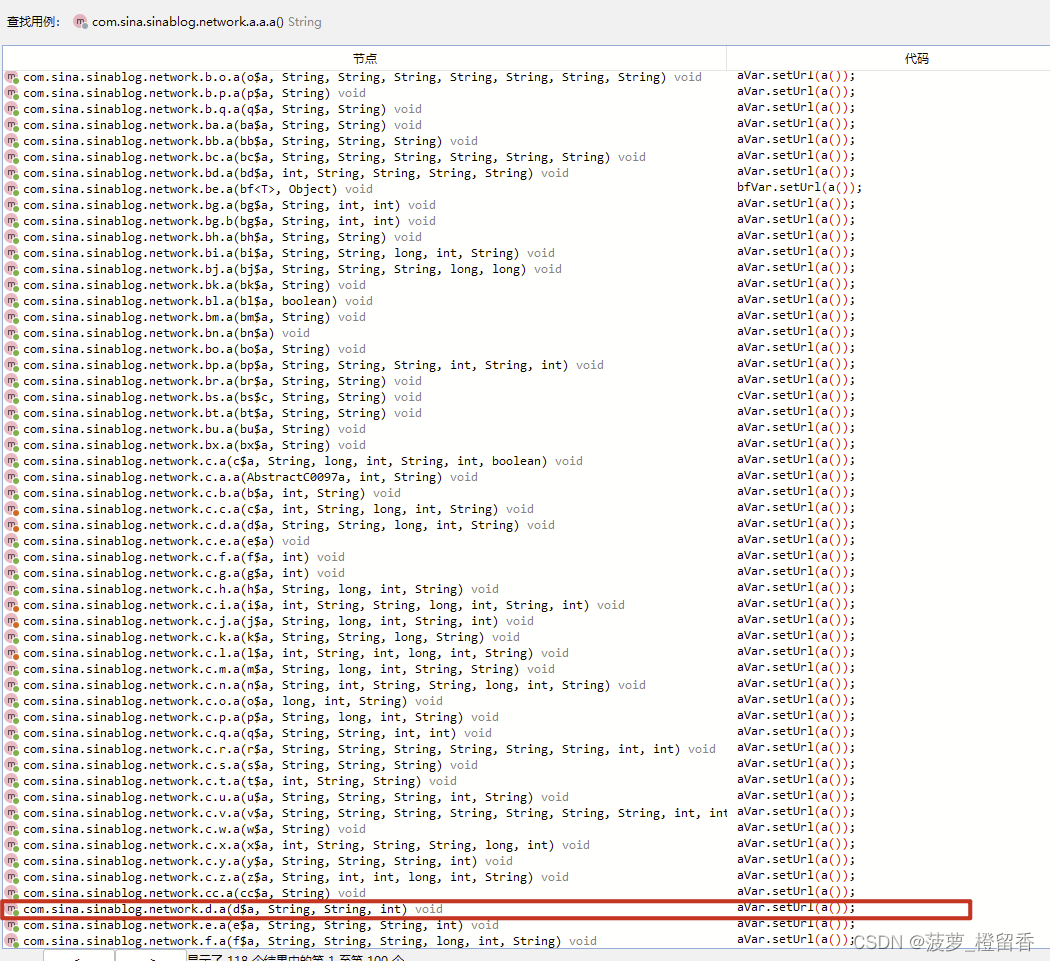Click the method icon of the network.bl.a row
Image resolution: width=1050 pixels, height=961 pixels.
[12, 302]
